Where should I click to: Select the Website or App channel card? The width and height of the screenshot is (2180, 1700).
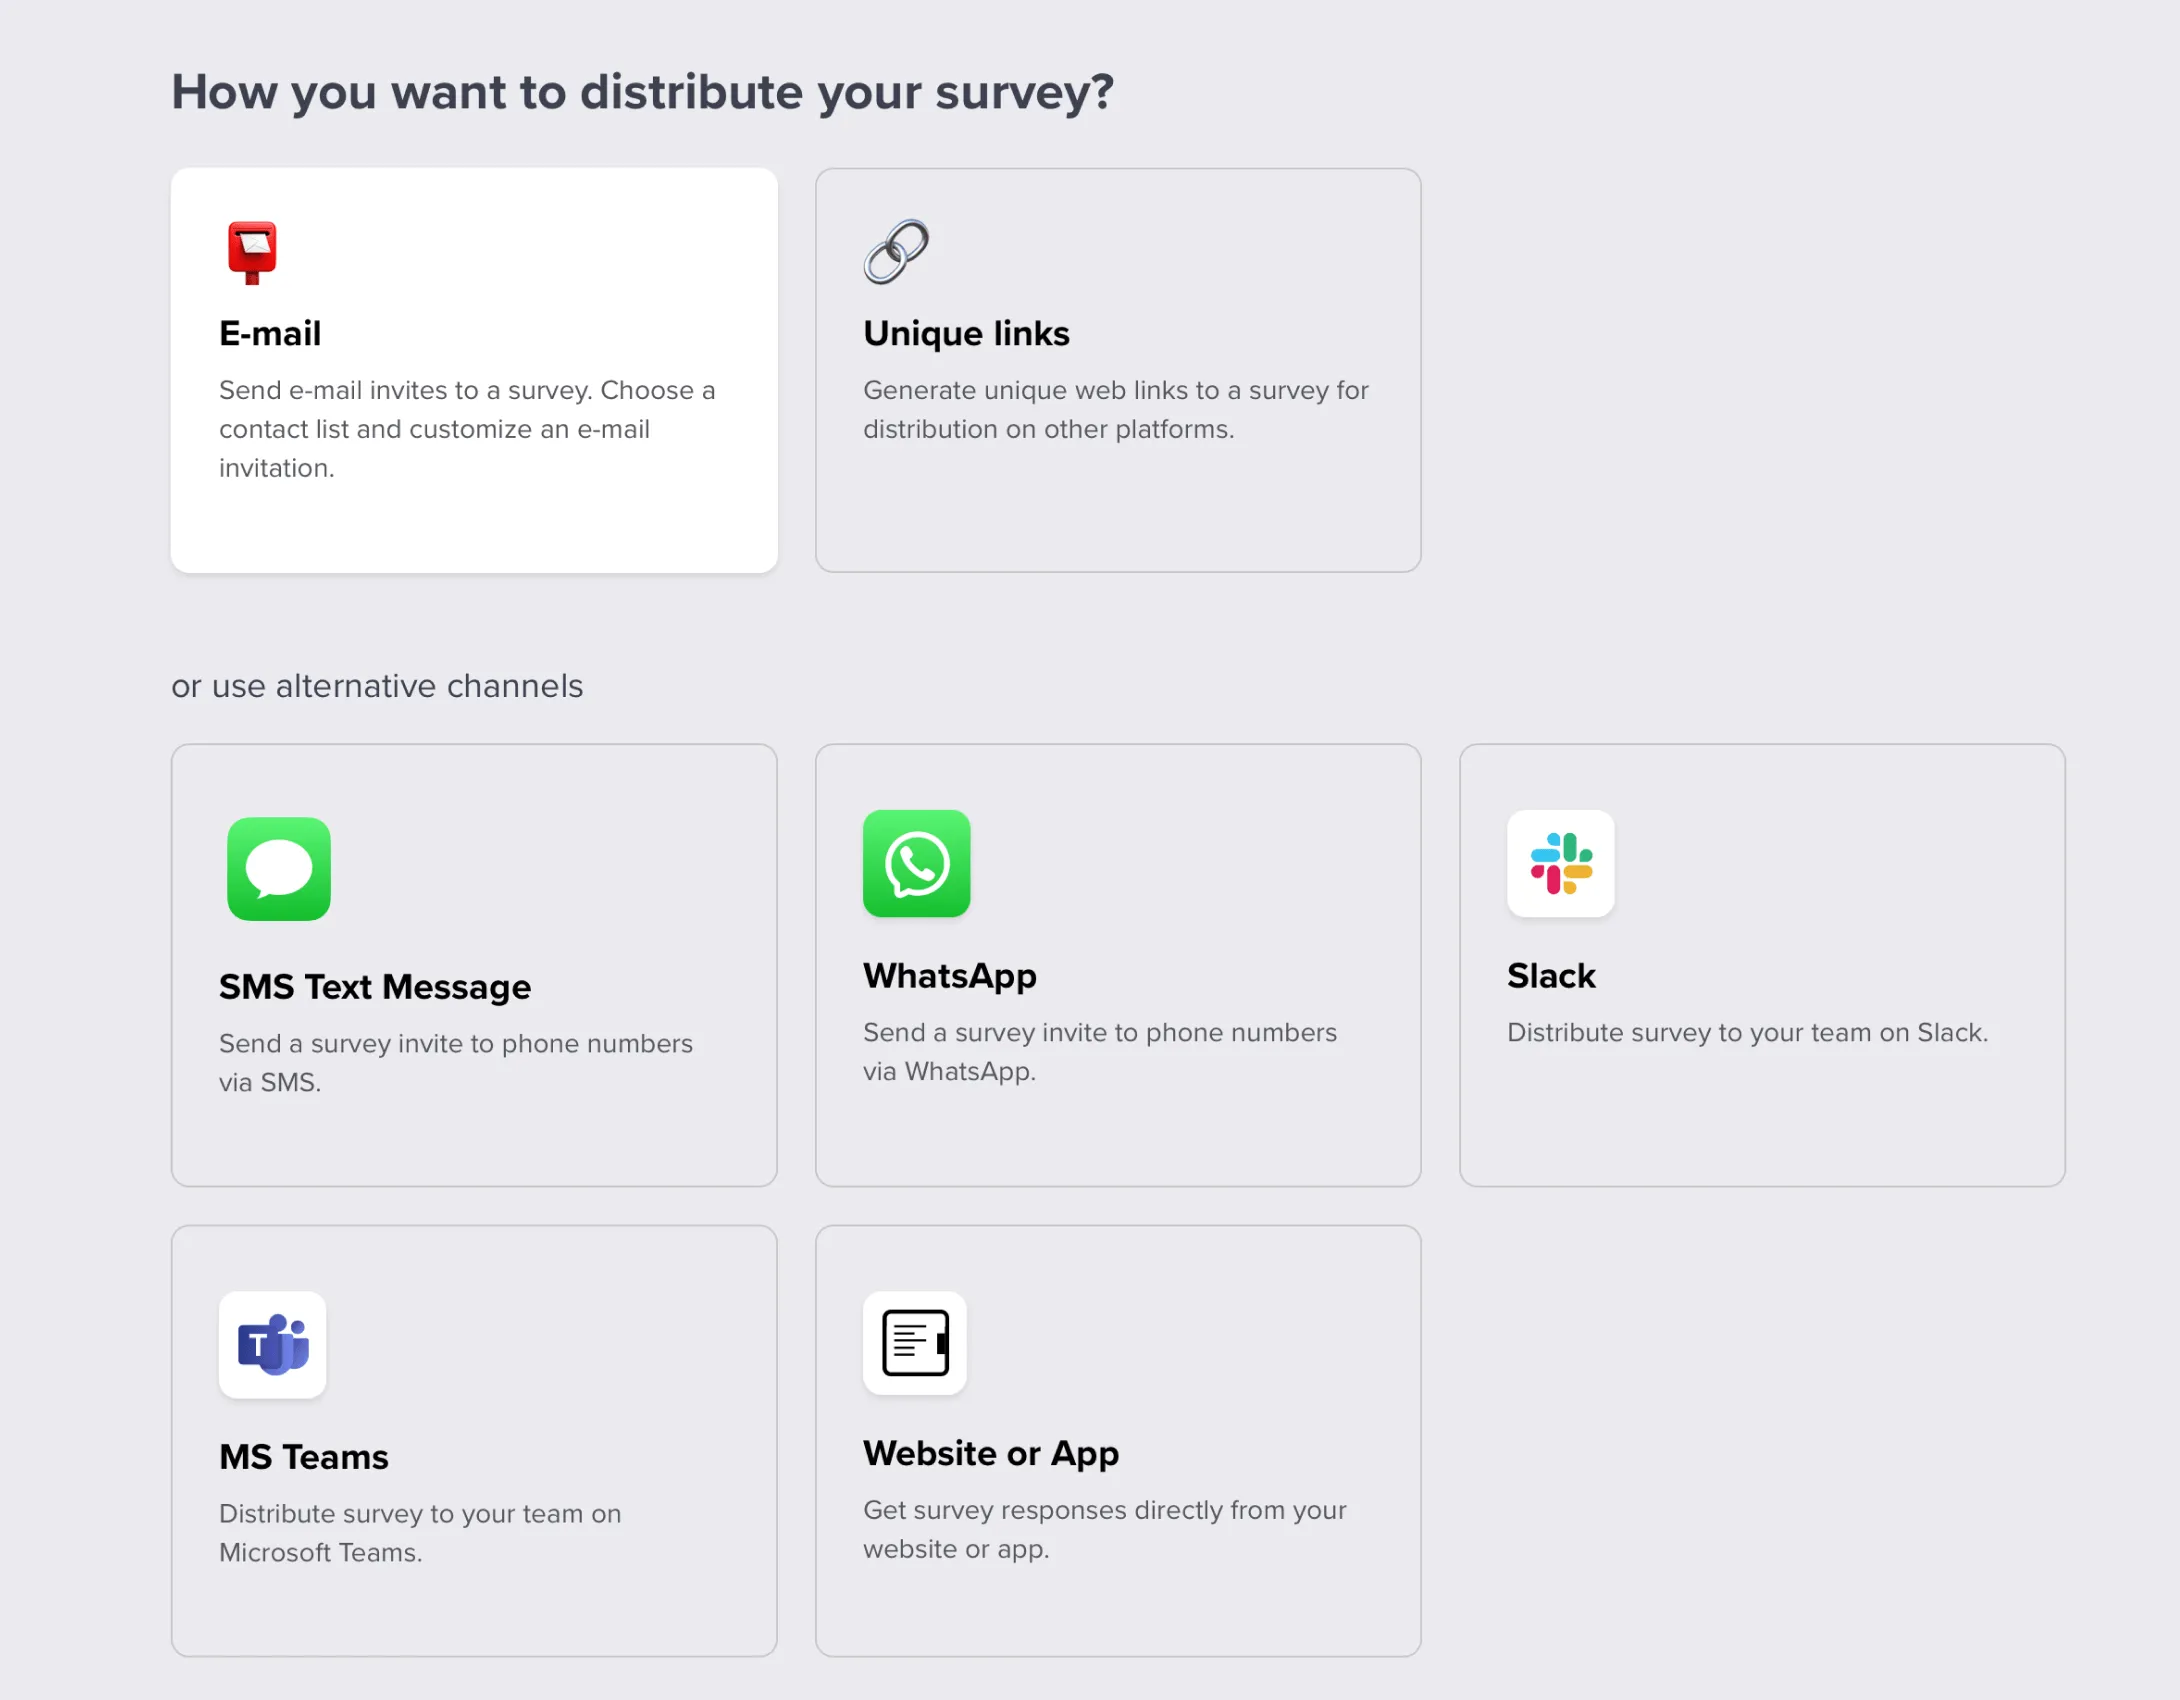click(1117, 1443)
